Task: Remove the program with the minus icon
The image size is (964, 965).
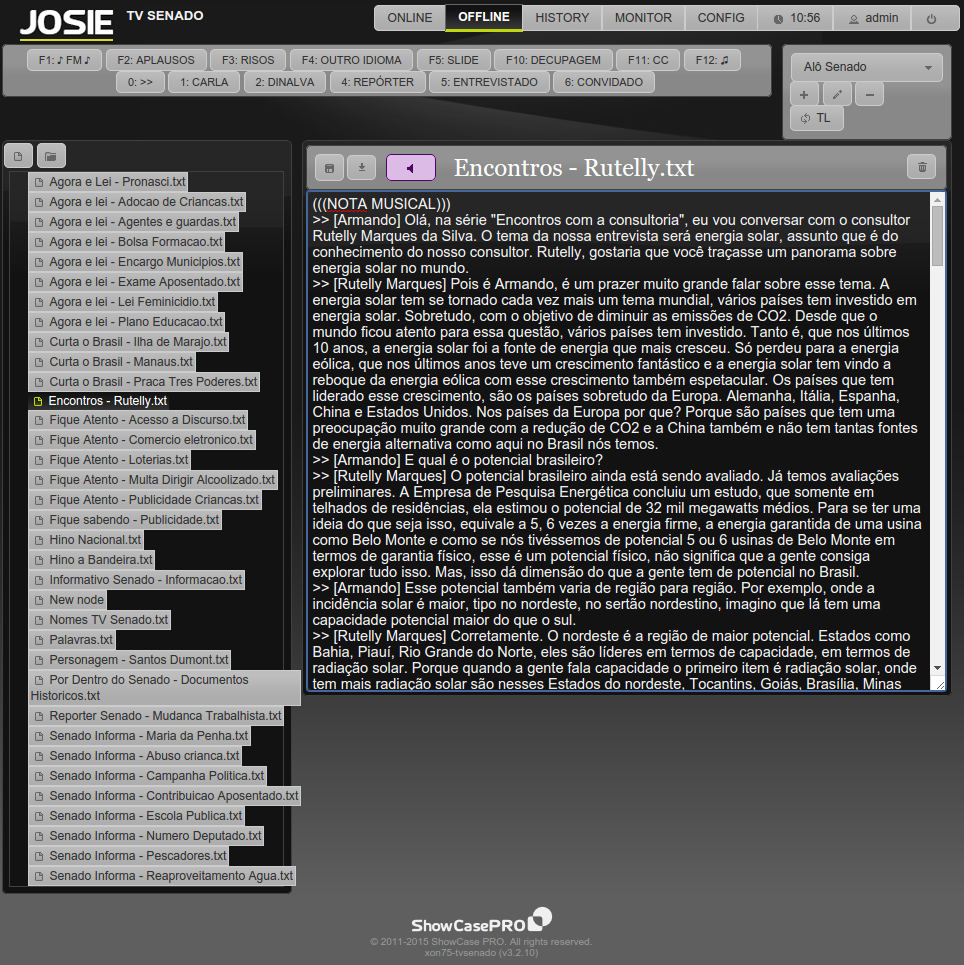Action: (869, 95)
